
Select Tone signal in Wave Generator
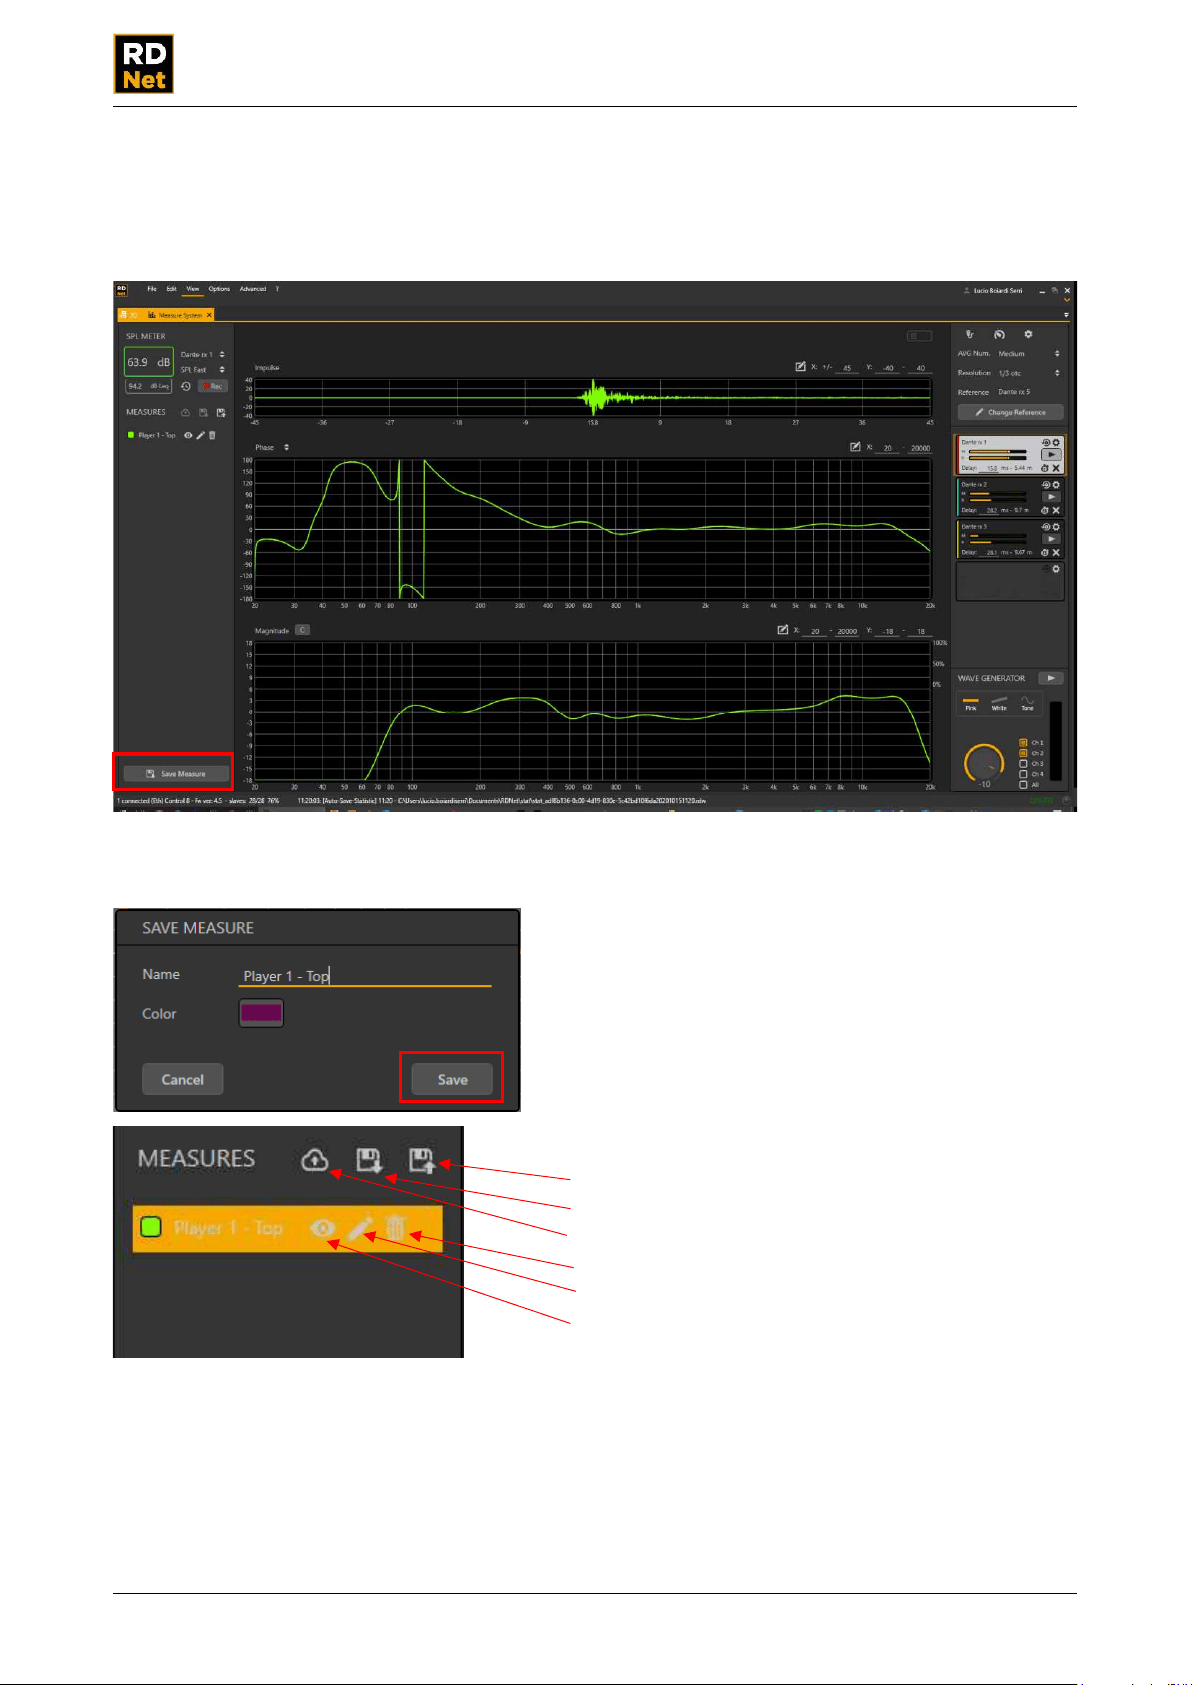click(1027, 703)
